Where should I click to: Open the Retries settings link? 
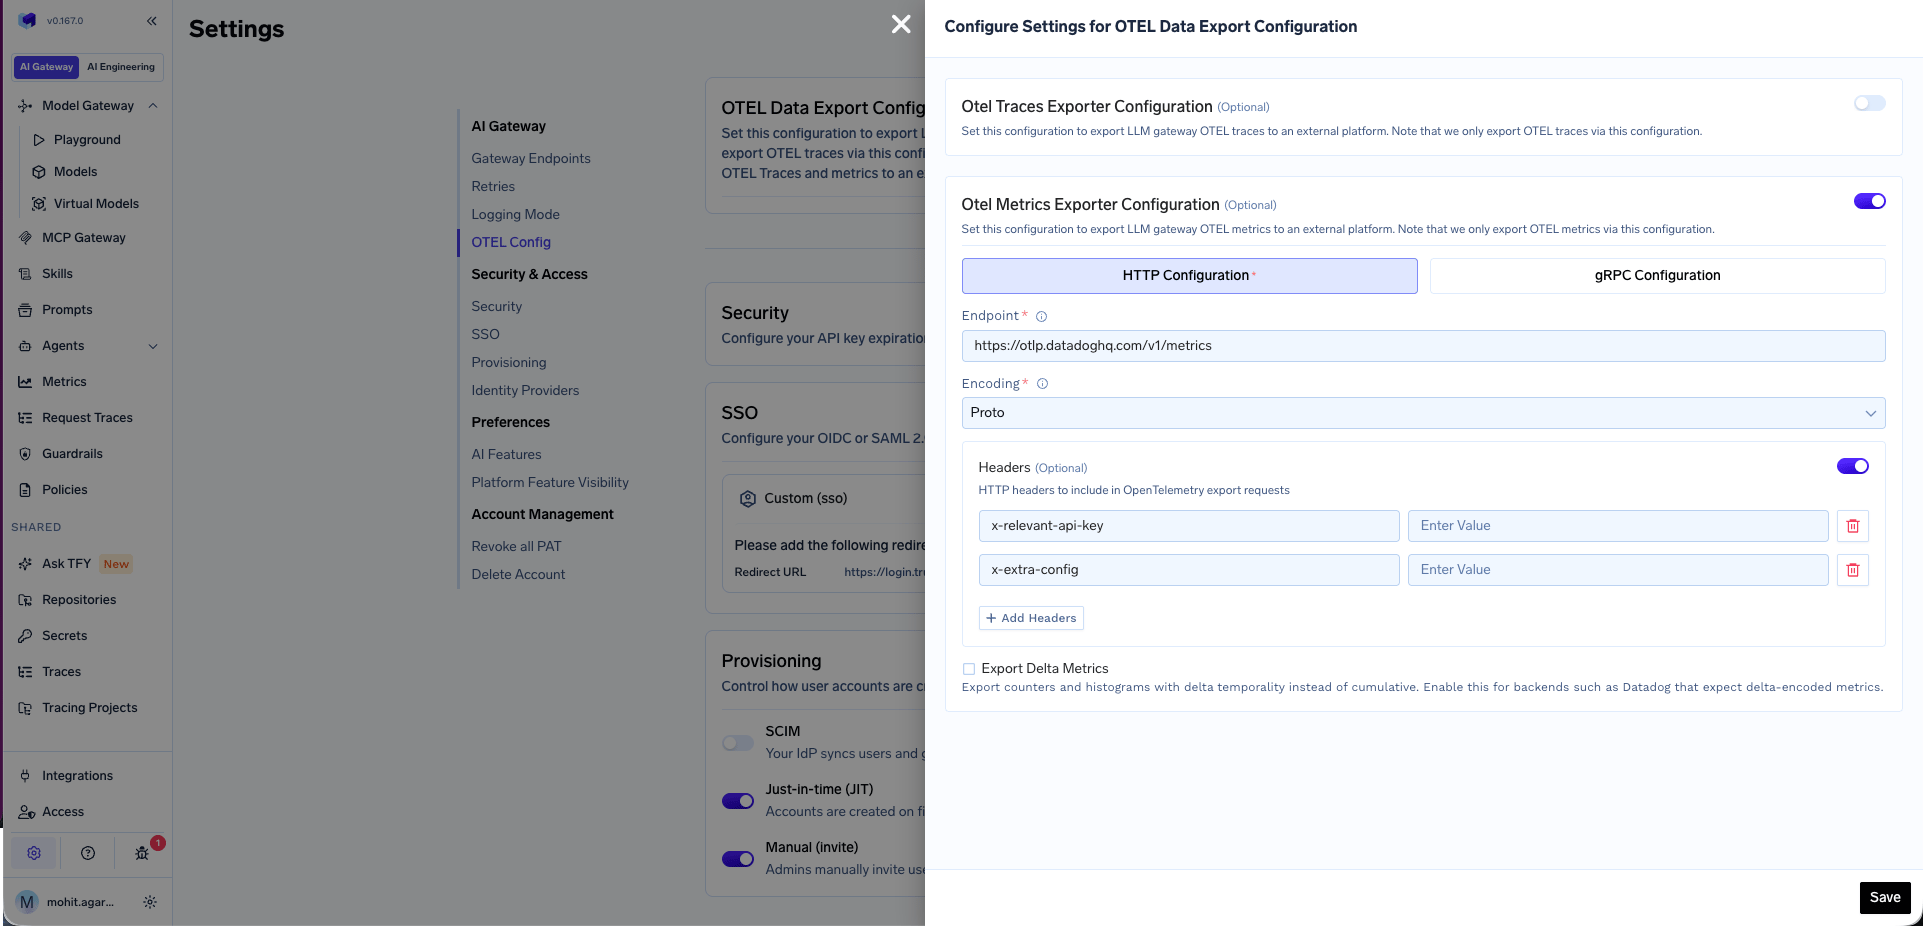click(493, 186)
